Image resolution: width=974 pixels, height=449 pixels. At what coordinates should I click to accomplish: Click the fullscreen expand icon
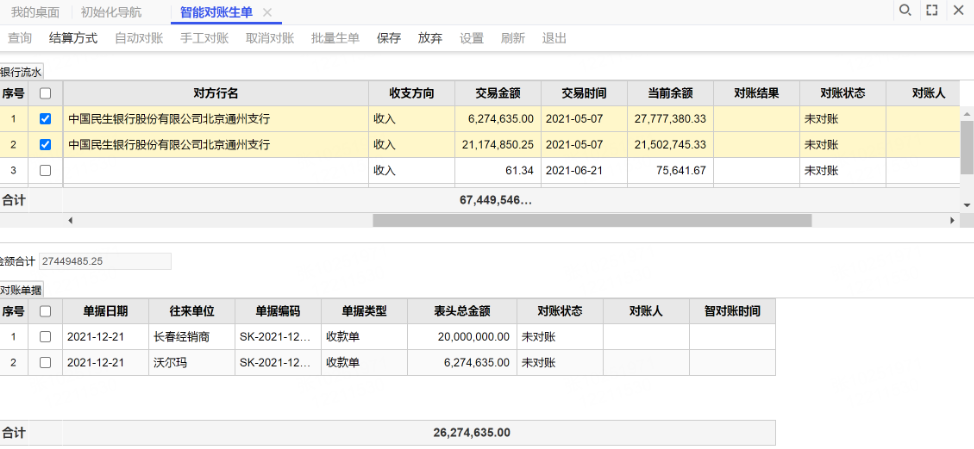click(932, 11)
